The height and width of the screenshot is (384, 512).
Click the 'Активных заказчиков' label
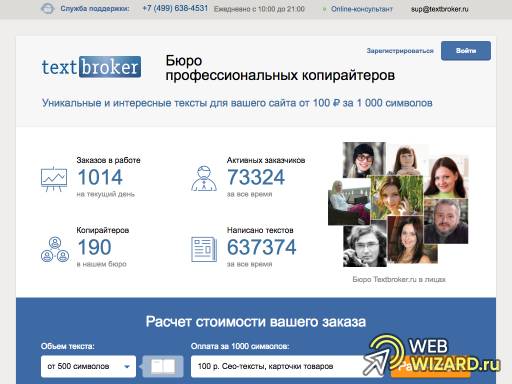[266, 160]
